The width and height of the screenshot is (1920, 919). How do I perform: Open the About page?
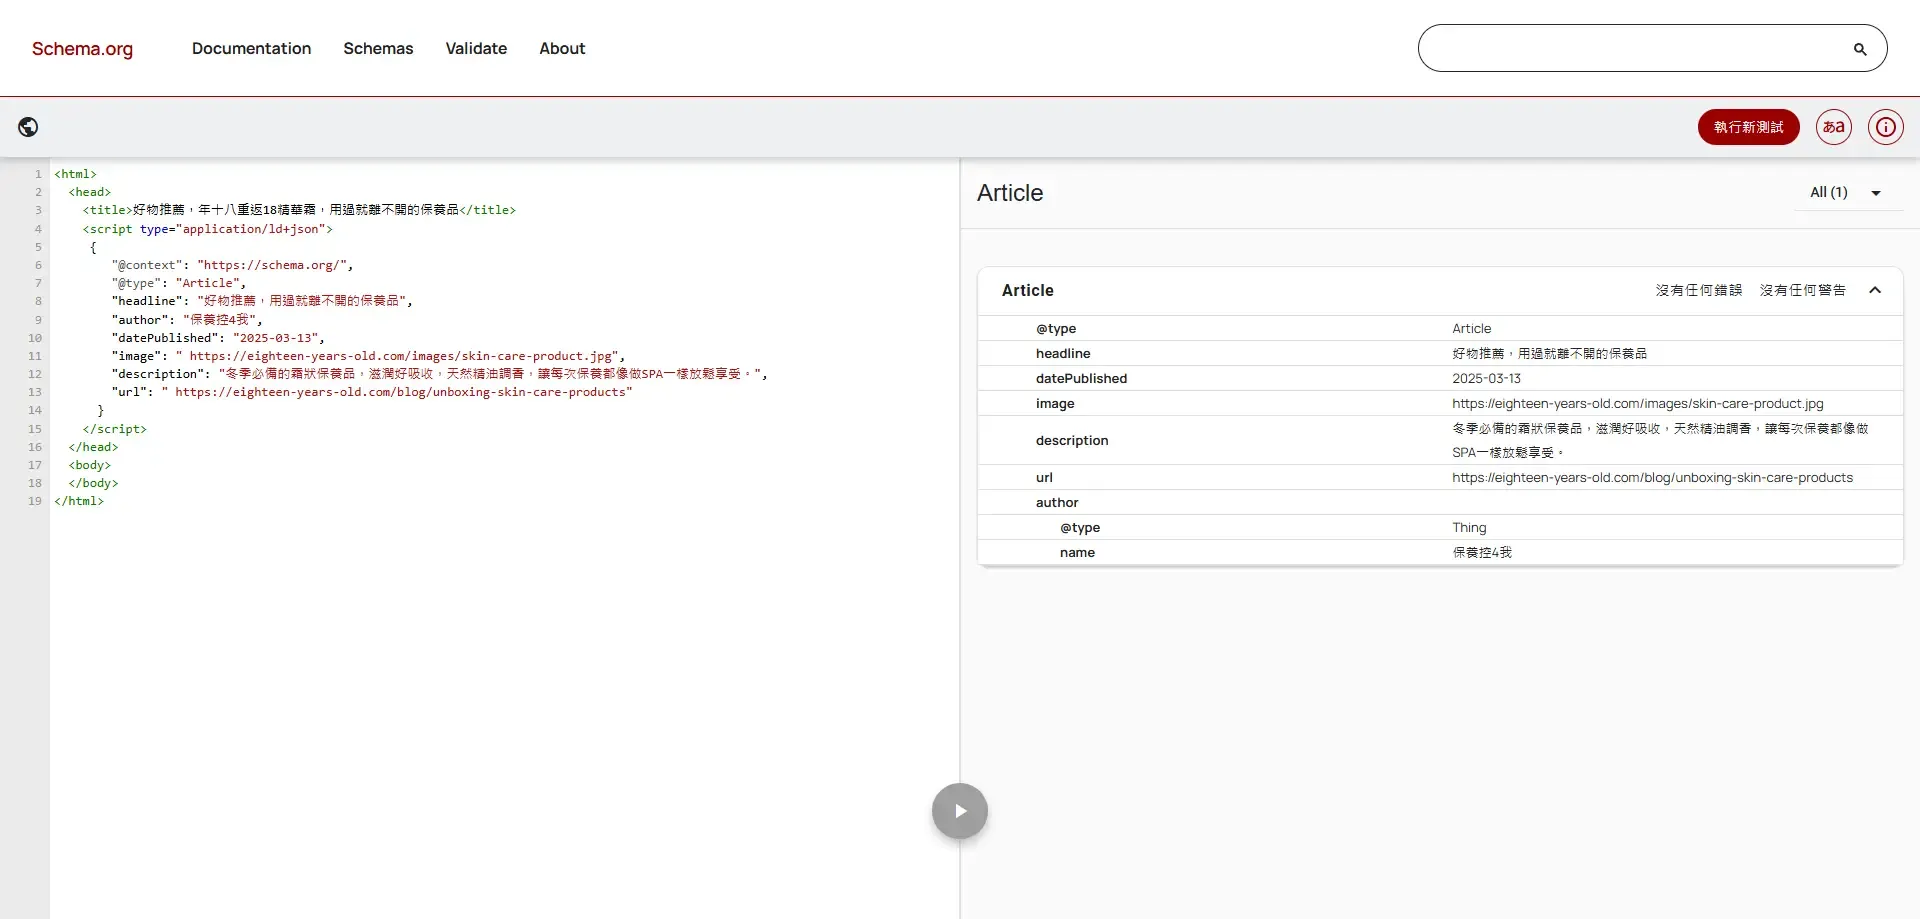562,49
